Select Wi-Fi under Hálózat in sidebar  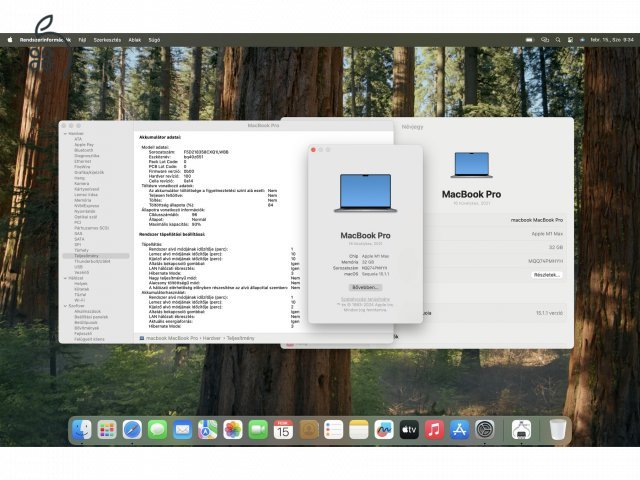tap(80, 300)
